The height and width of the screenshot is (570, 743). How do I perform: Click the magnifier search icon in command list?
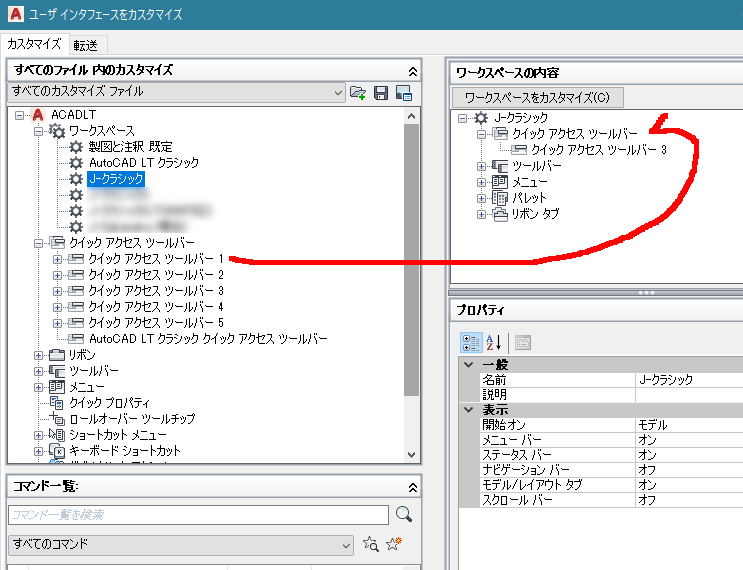coord(404,514)
